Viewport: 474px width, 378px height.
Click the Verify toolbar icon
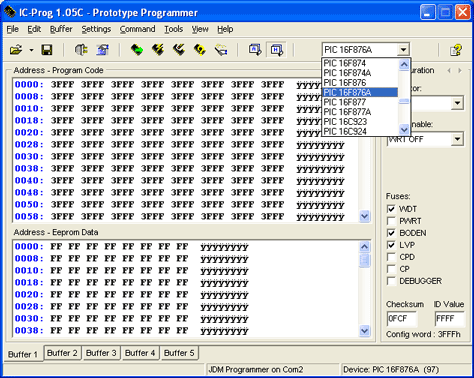coord(221,50)
